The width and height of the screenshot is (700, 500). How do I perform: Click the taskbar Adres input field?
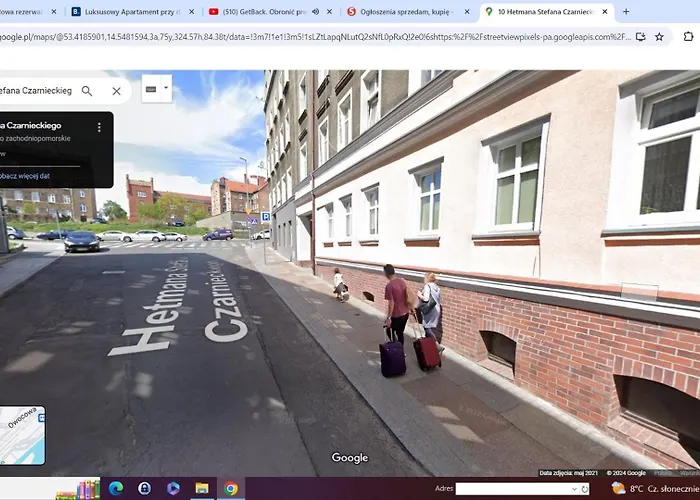click(x=512, y=488)
